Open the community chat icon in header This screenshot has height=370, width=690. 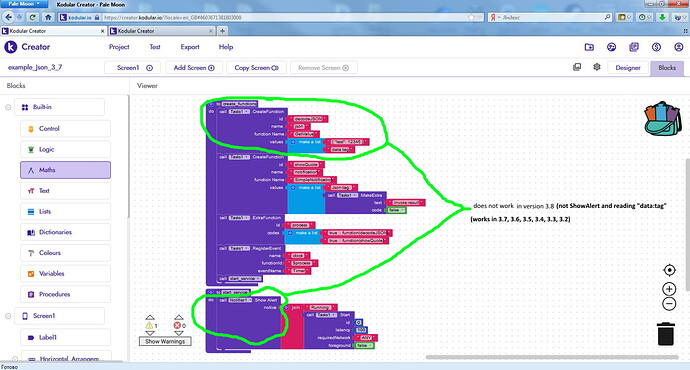tap(611, 47)
